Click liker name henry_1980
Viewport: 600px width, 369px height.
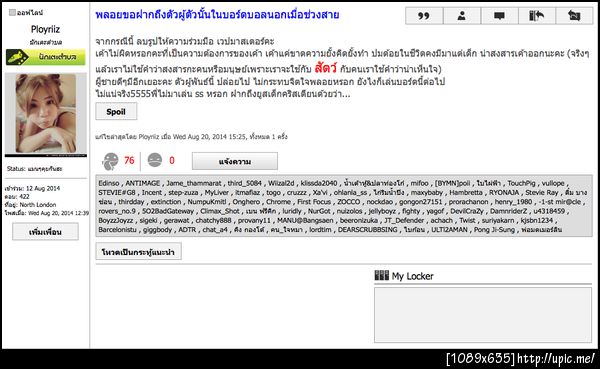[x=513, y=201]
